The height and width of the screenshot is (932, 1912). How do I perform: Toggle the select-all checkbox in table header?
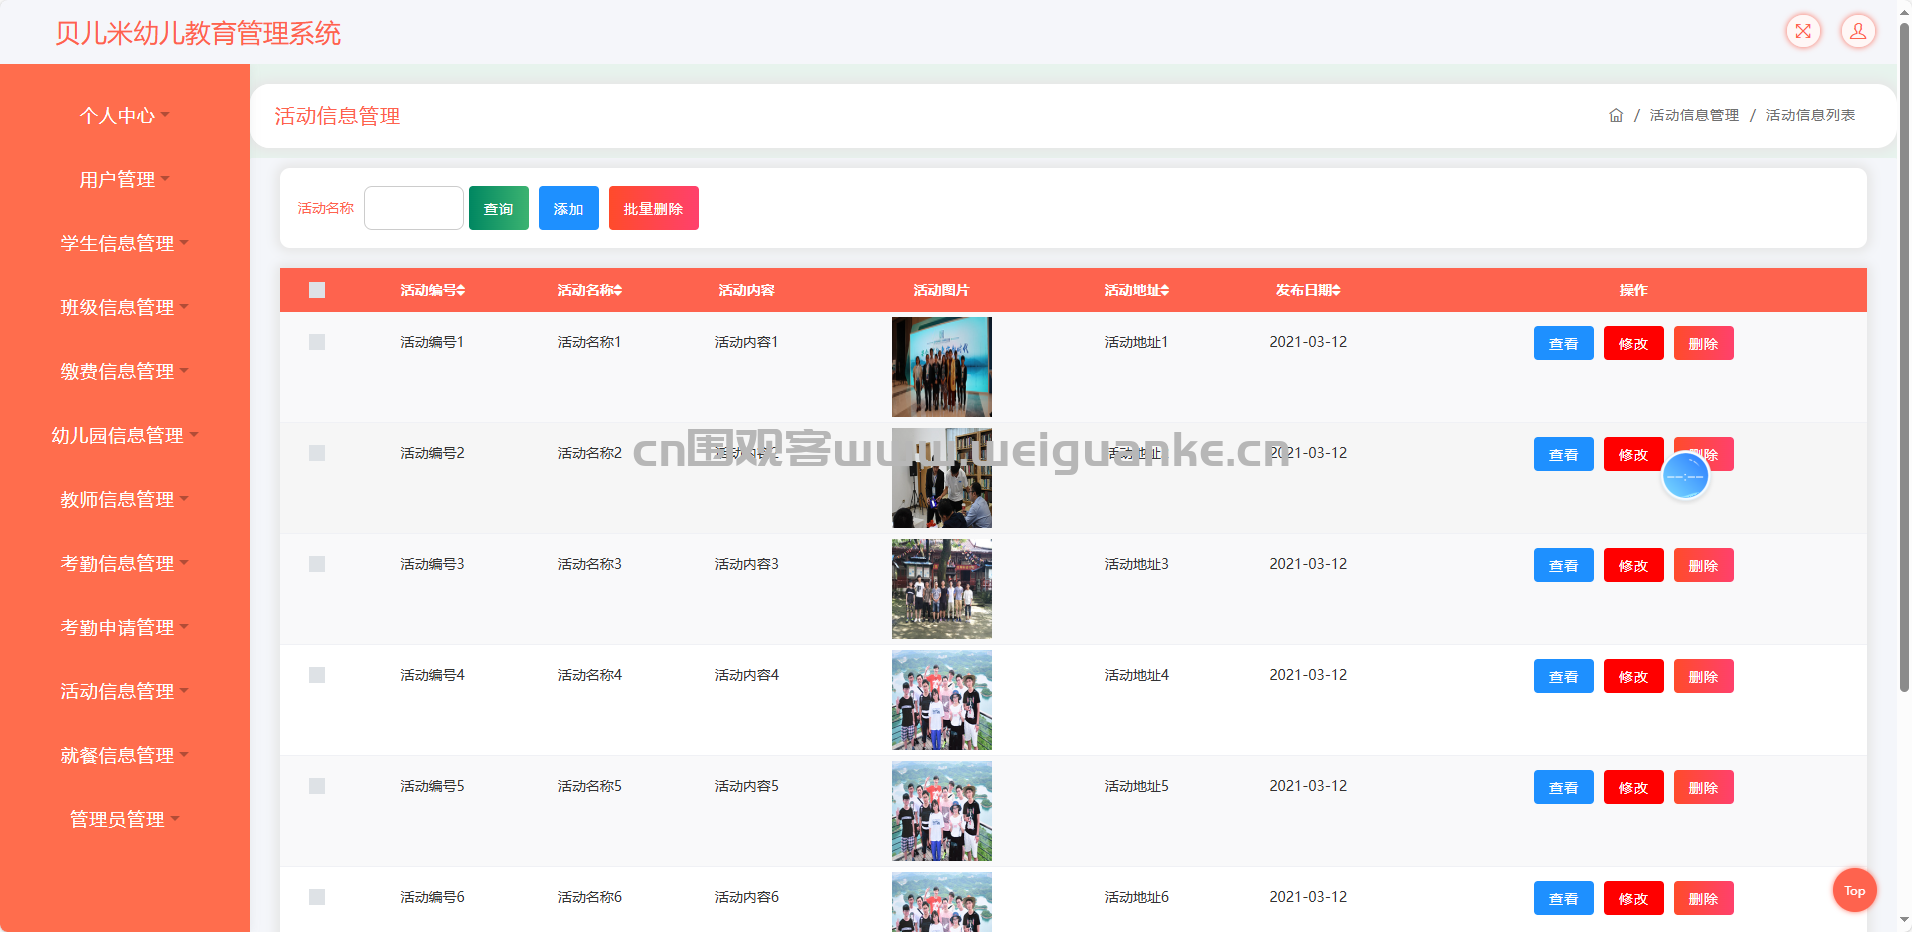(317, 290)
